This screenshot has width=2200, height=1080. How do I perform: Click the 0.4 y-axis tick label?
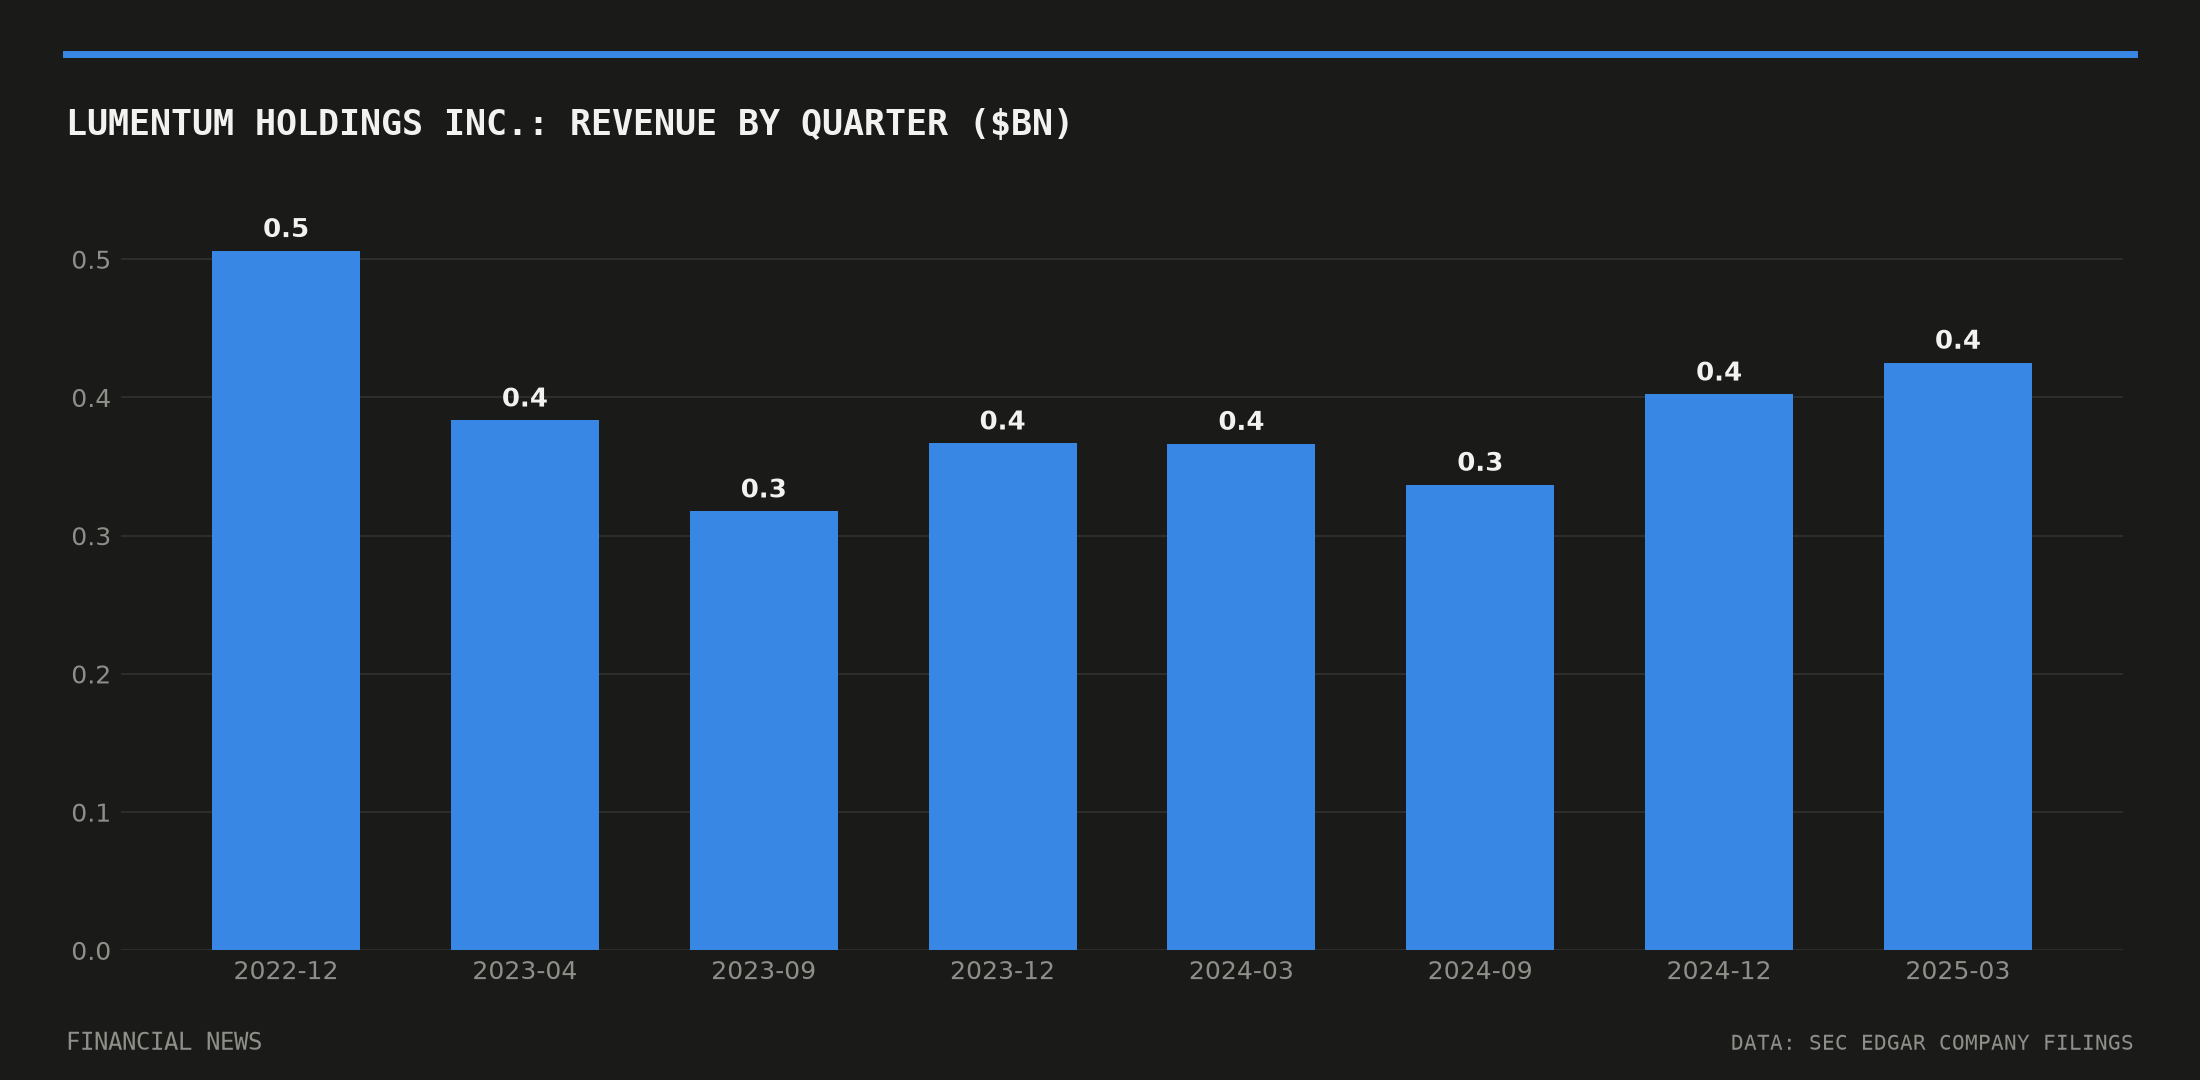[x=91, y=398]
